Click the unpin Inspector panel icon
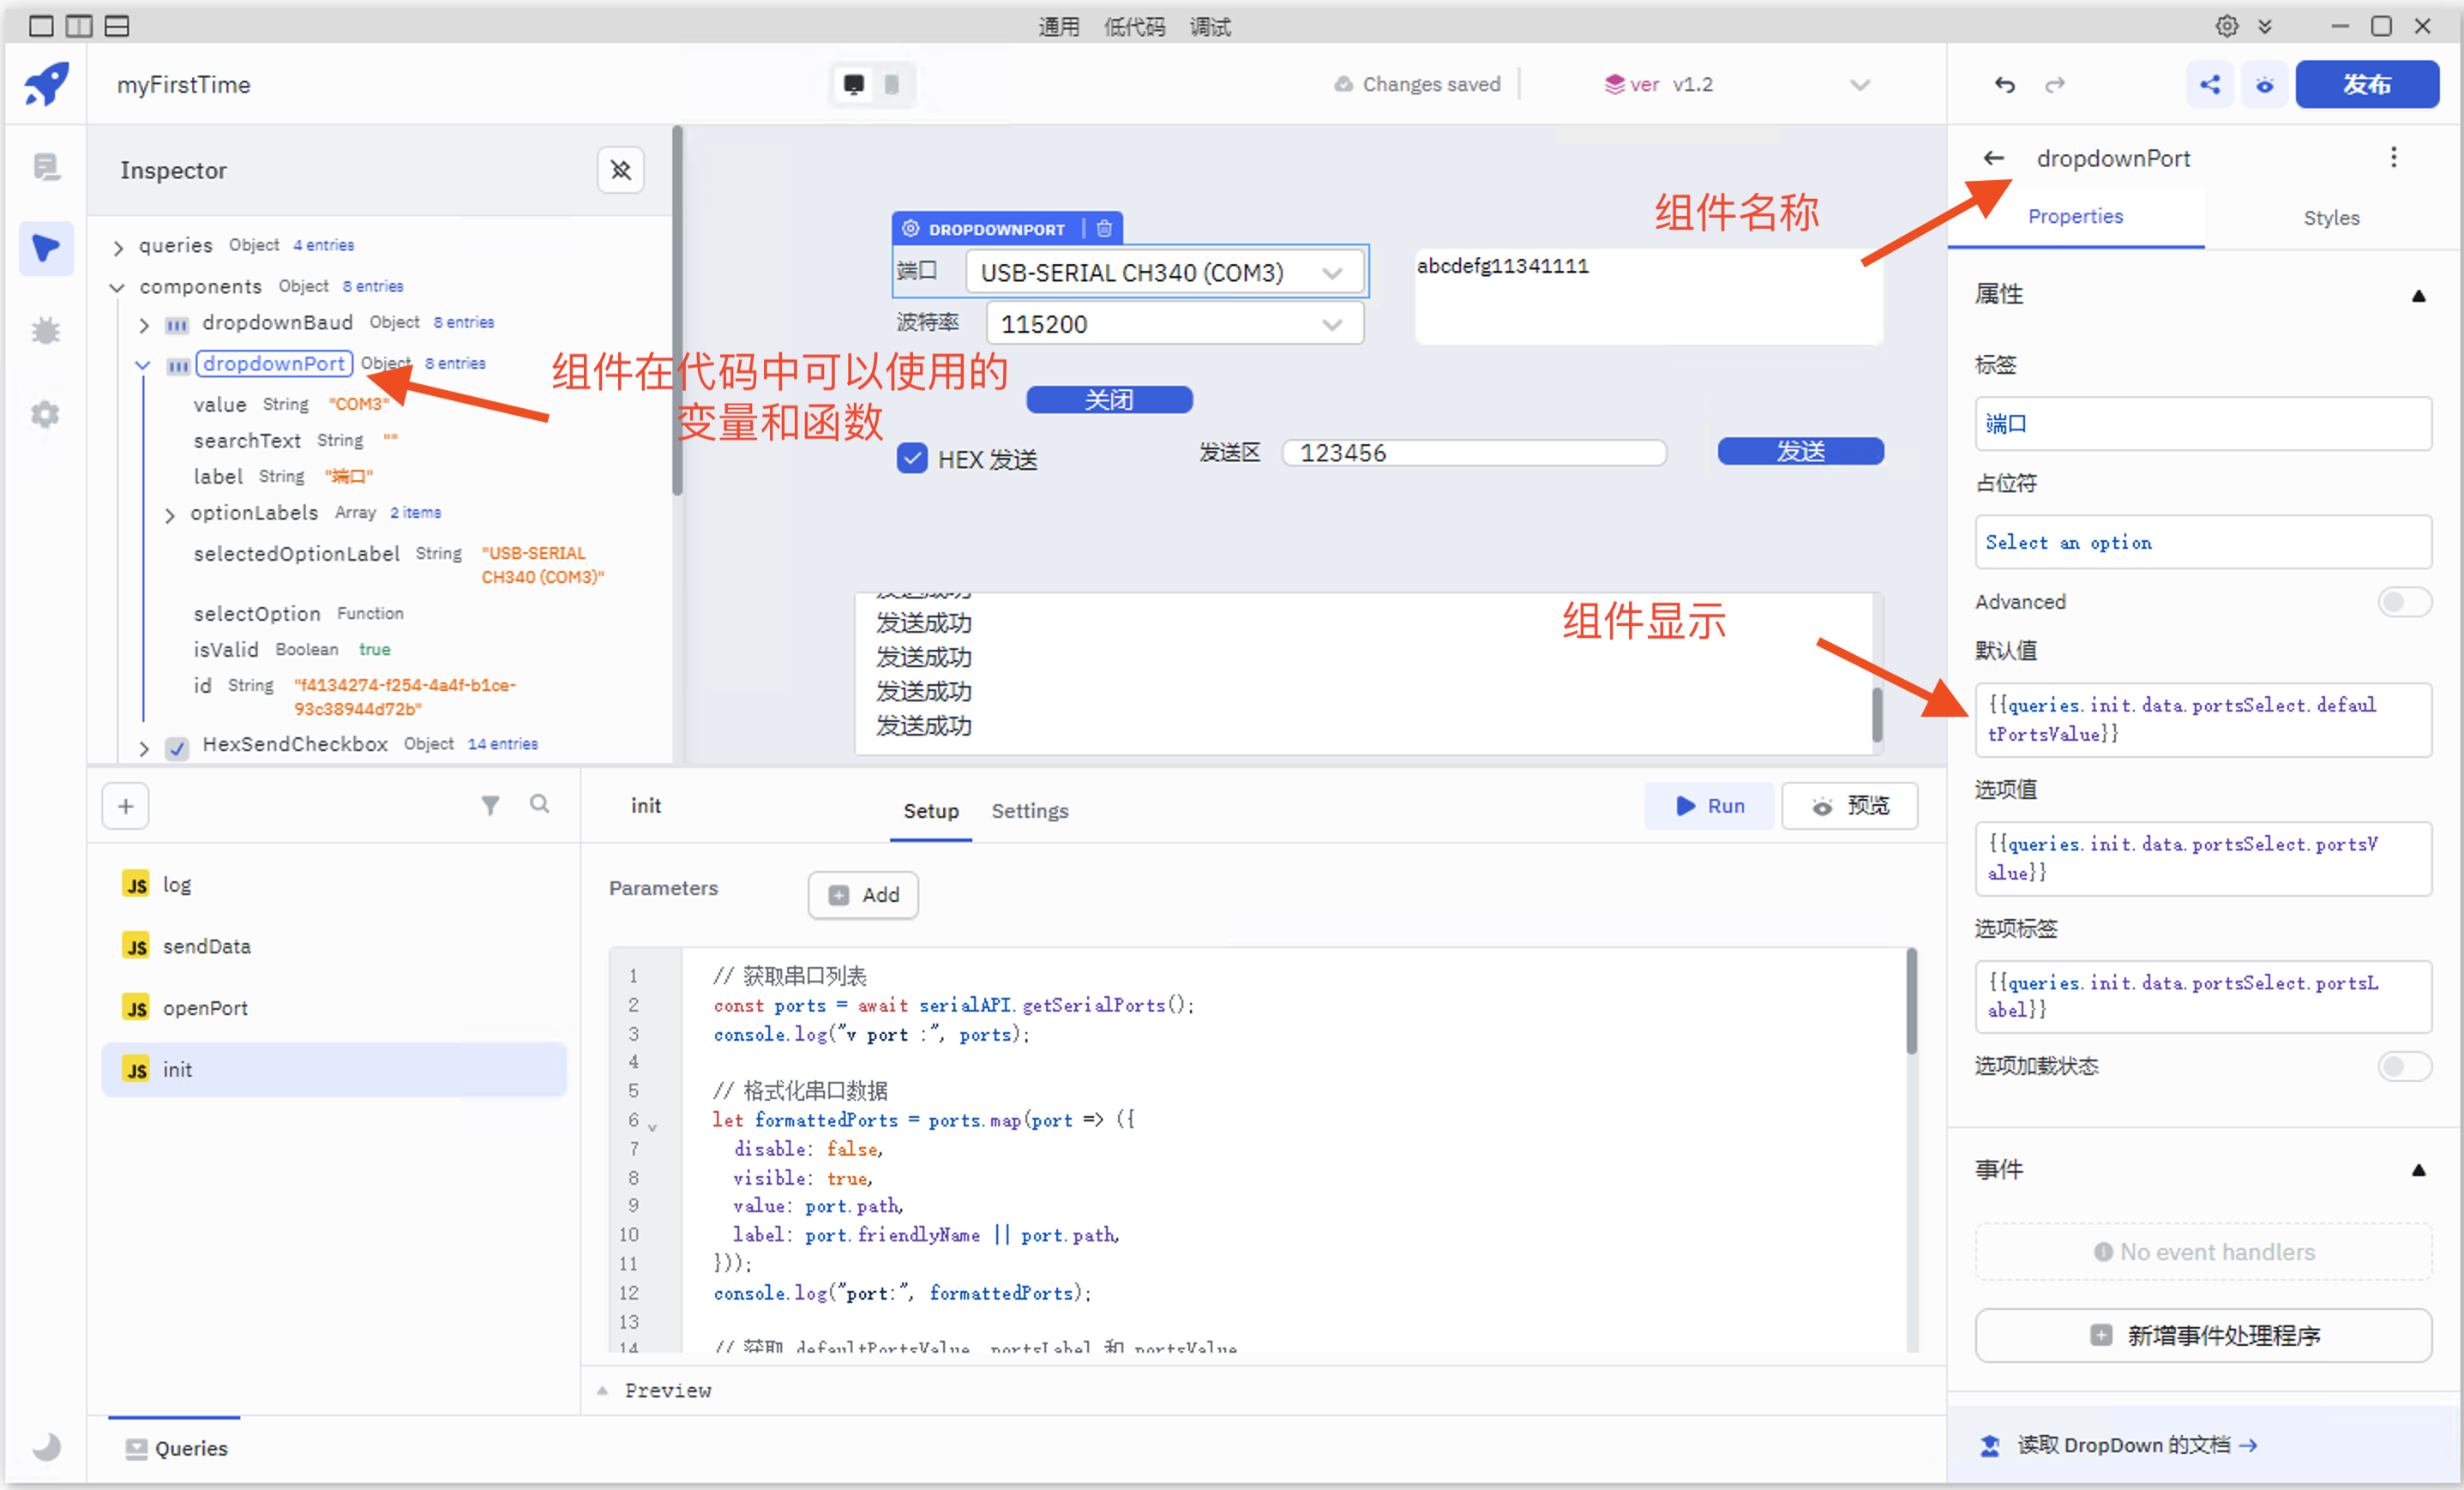The height and width of the screenshot is (1490, 2464). [x=620, y=170]
